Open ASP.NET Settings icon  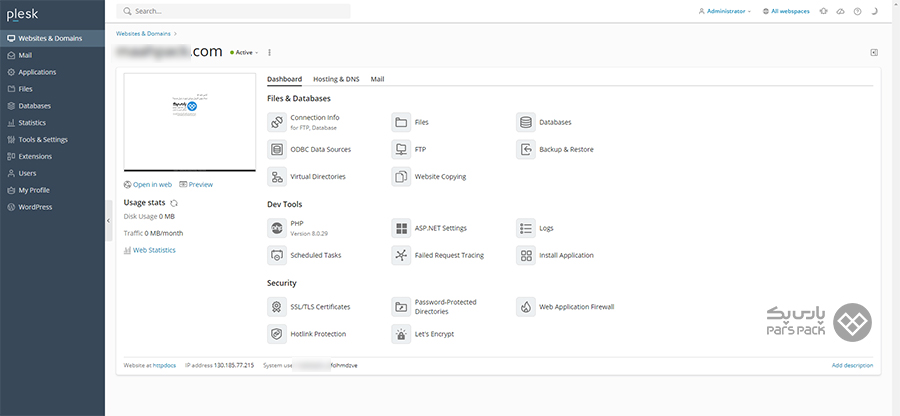pyautogui.click(x=401, y=228)
